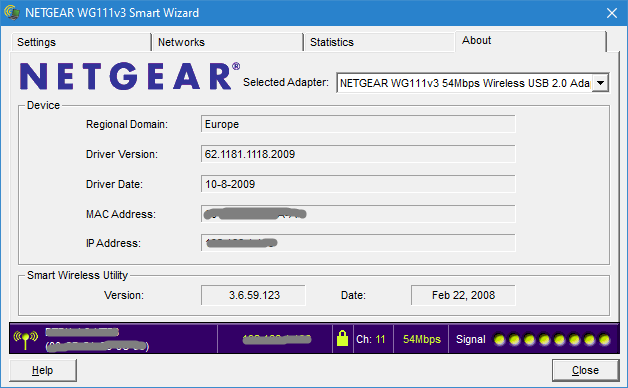This screenshot has width=628, height=388.
Task: Click the 'Date:' label
Action: coord(353,296)
